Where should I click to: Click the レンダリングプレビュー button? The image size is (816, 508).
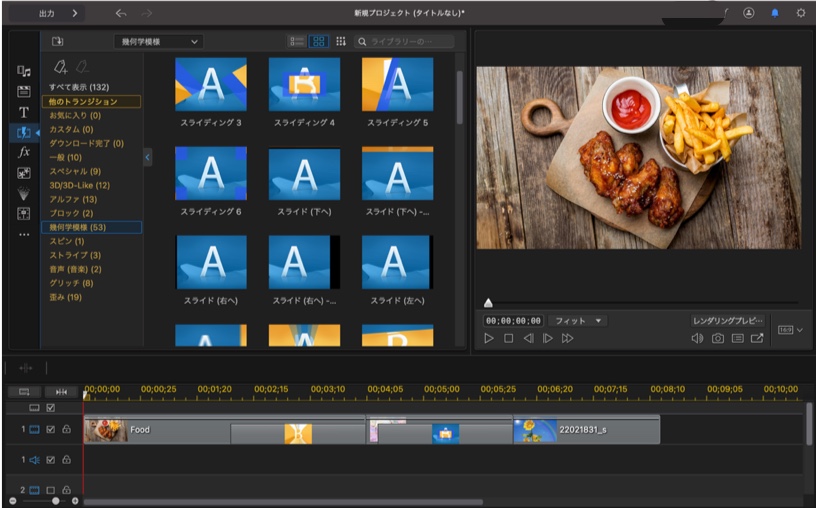pos(727,321)
